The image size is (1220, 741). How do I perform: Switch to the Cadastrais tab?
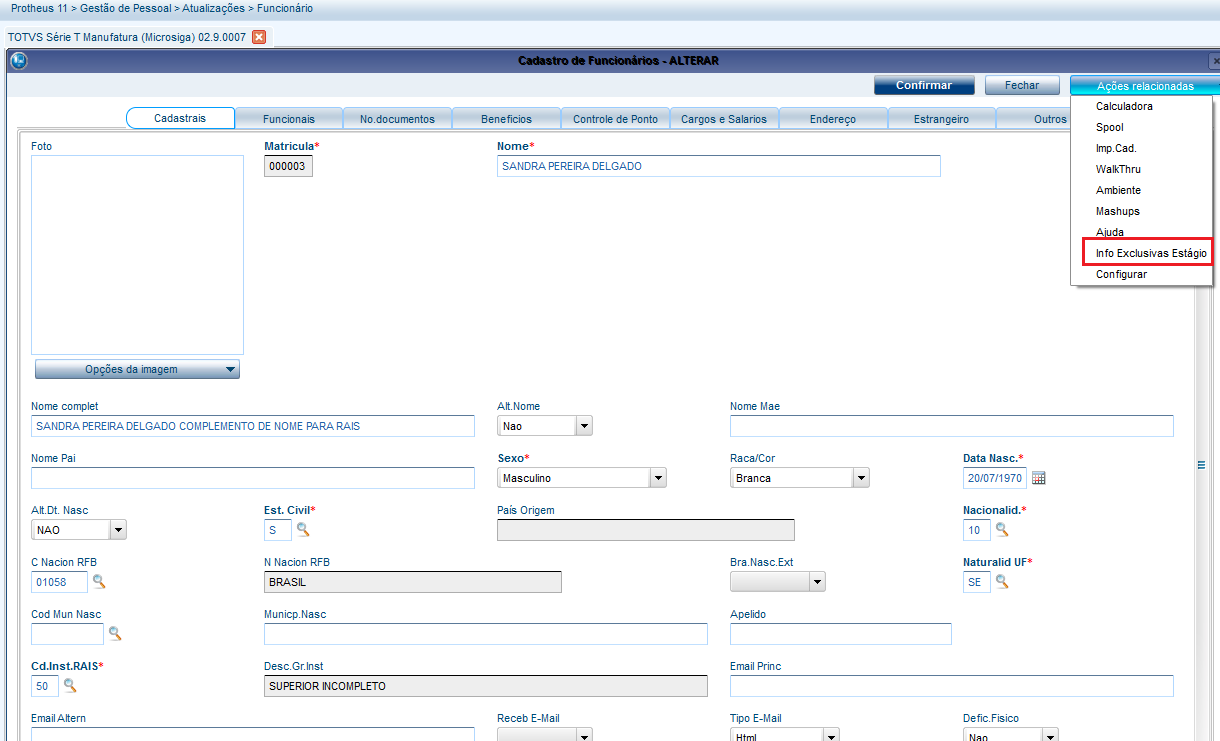(180, 118)
